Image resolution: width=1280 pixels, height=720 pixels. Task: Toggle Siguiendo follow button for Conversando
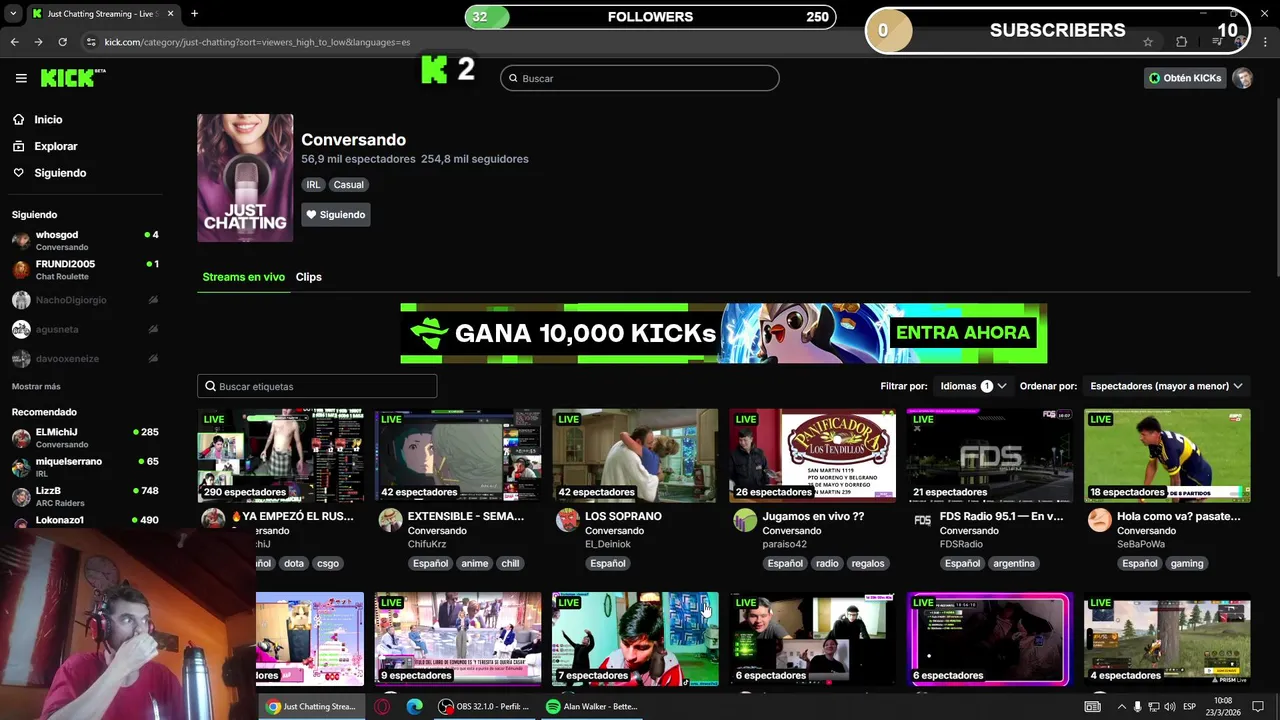click(x=336, y=214)
